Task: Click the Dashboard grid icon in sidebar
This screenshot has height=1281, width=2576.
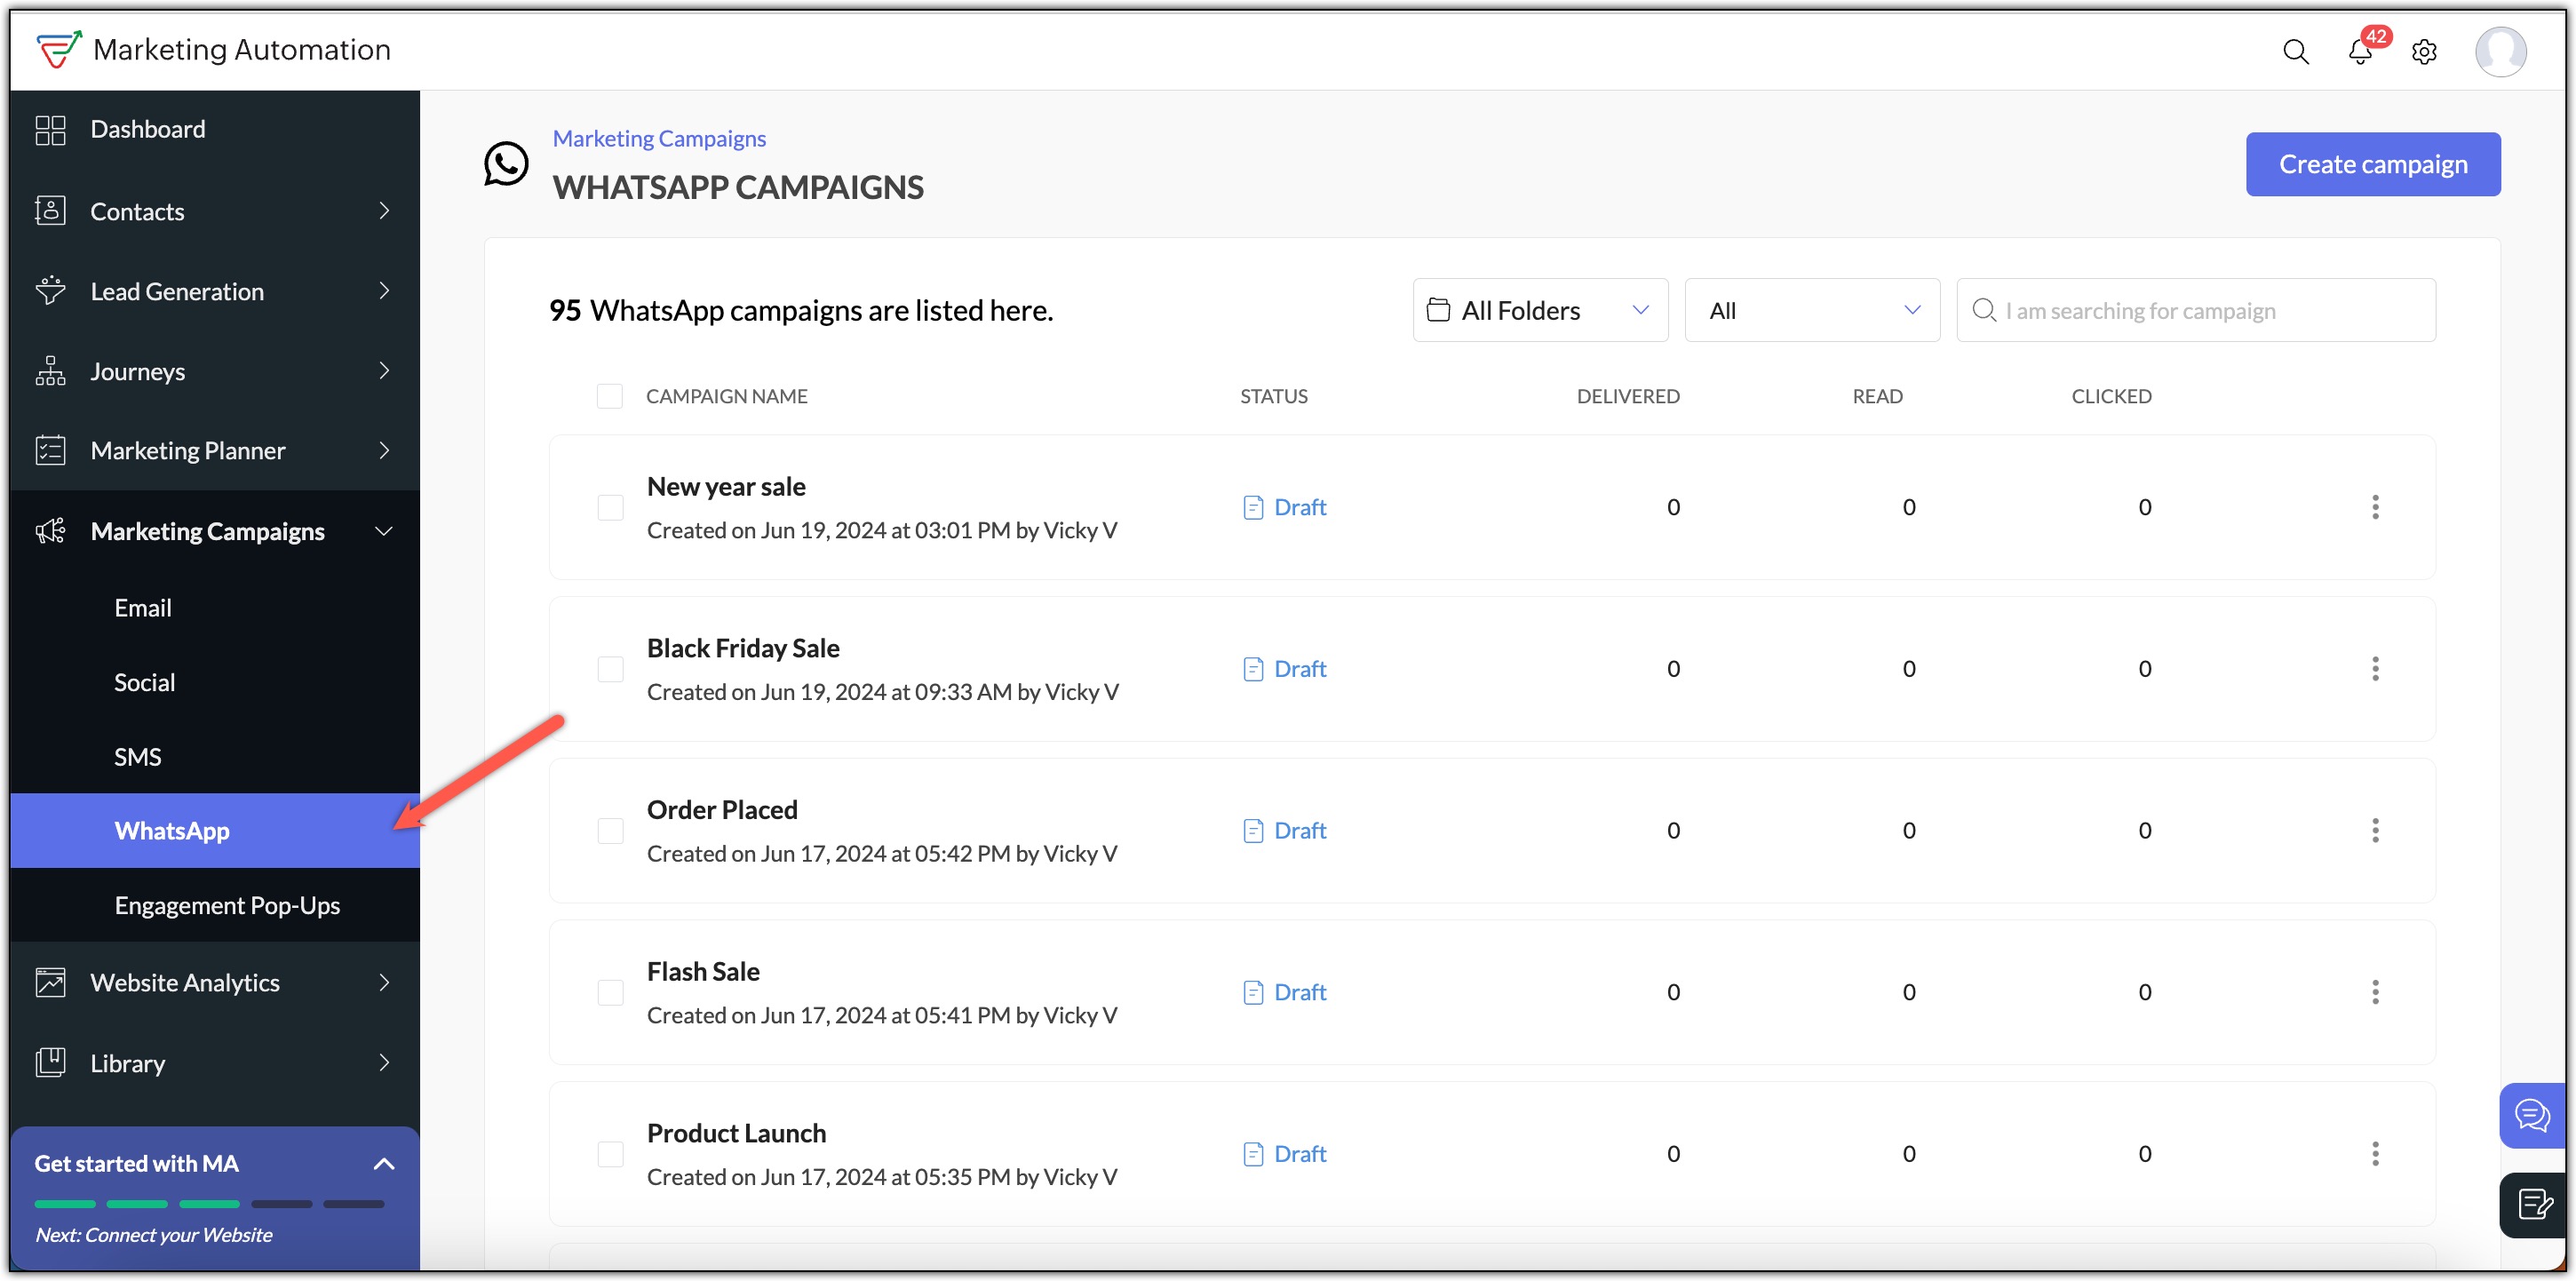Action: coord(50,130)
